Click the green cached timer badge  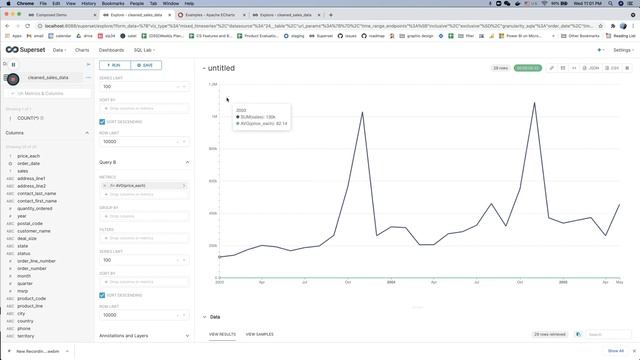pos(528,68)
